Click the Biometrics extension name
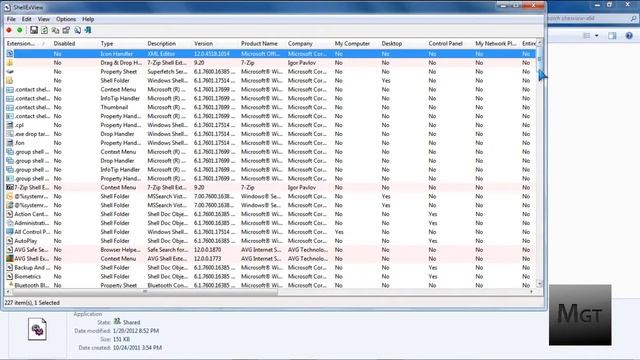 pos(28,276)
